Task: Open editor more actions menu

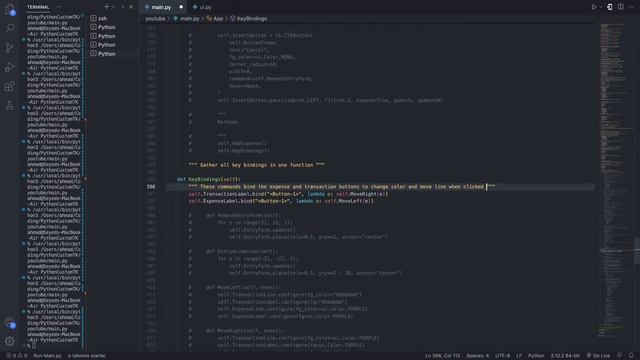Action: tap(631, 7)
